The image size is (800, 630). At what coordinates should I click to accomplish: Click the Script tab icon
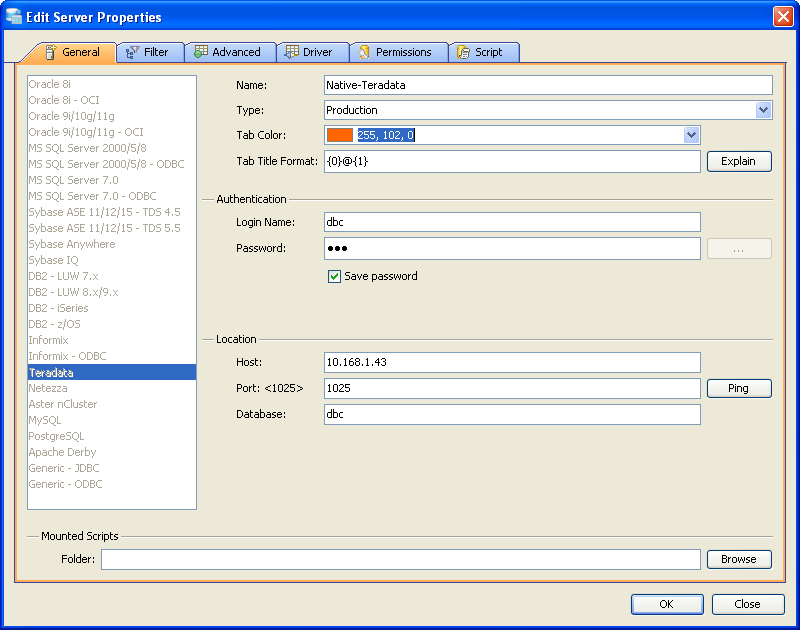(x=463, y=52)
